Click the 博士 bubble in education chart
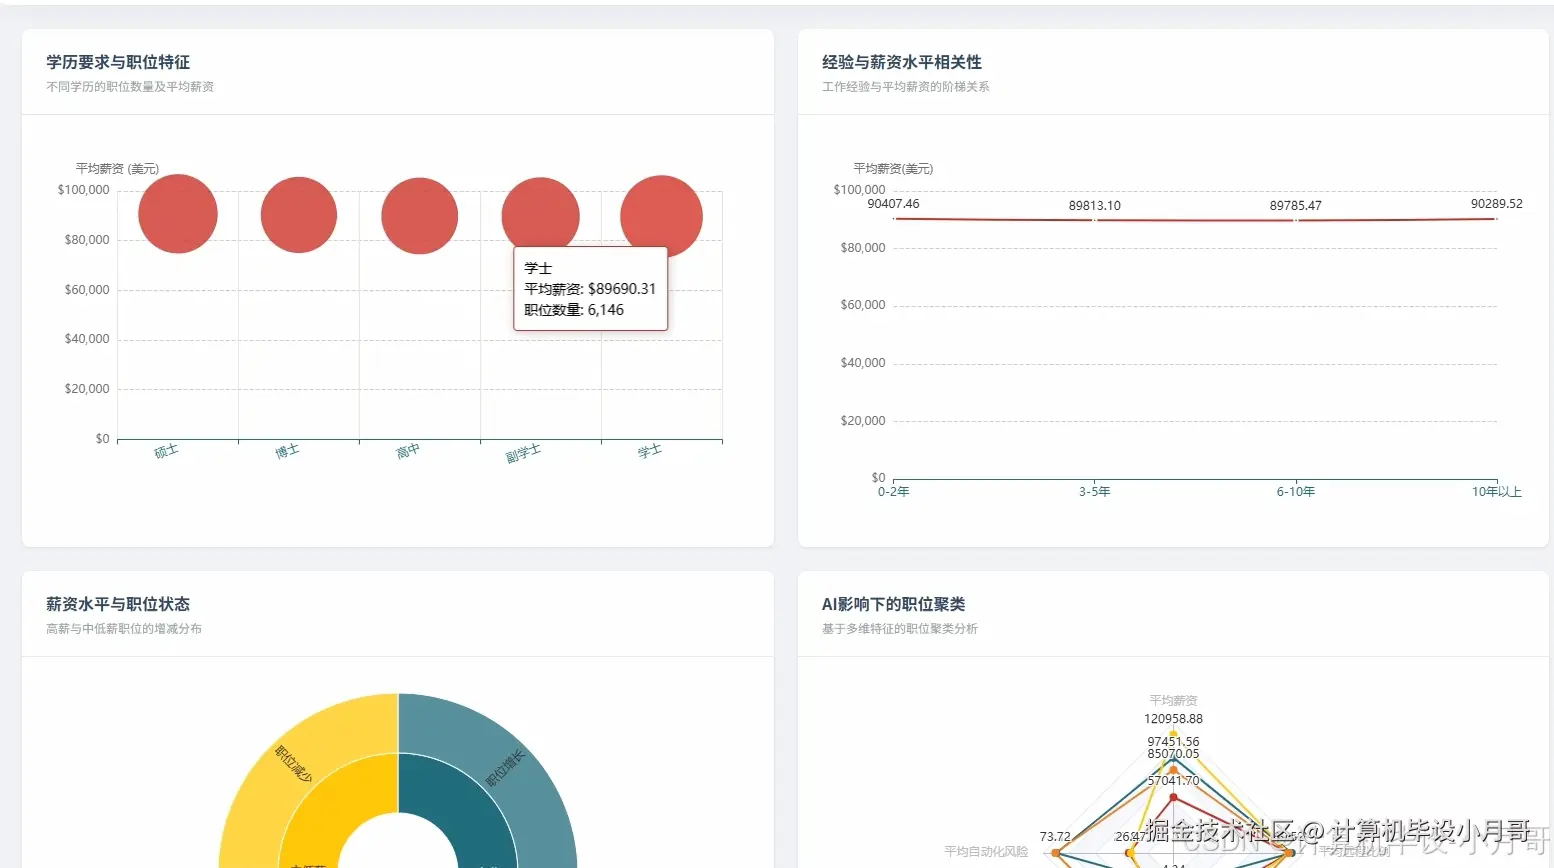 tap(299, 215)
